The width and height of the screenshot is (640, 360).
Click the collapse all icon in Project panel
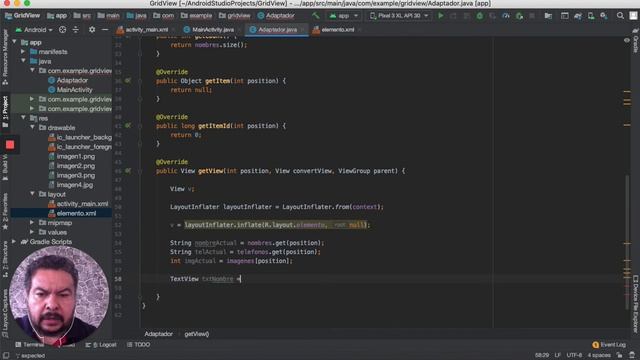click(x=76, y=30)
